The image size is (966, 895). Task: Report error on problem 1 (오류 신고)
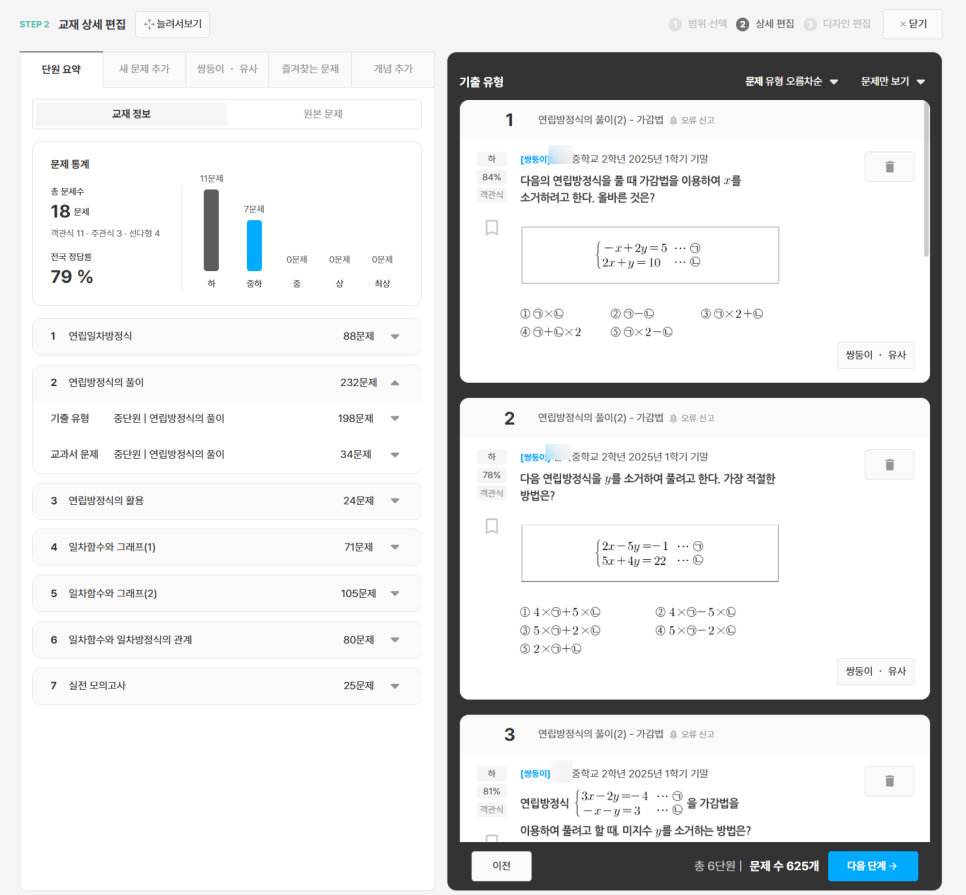(x=692, y=120)
